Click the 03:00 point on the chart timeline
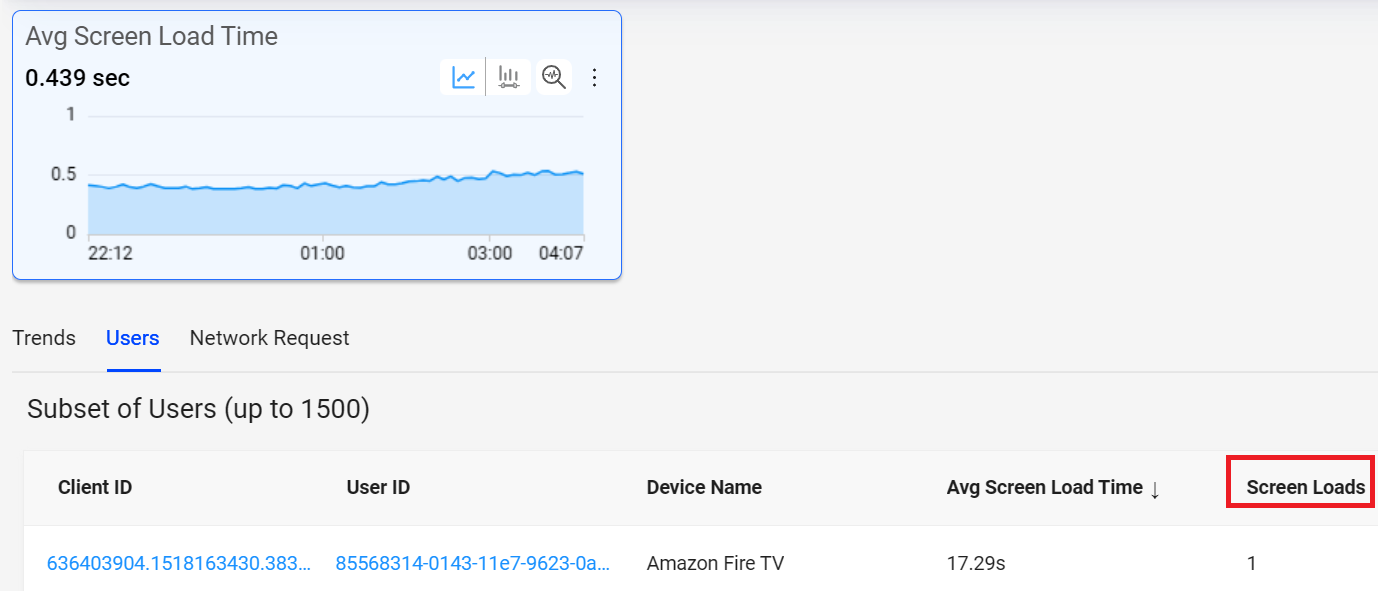 click(490, 253)
